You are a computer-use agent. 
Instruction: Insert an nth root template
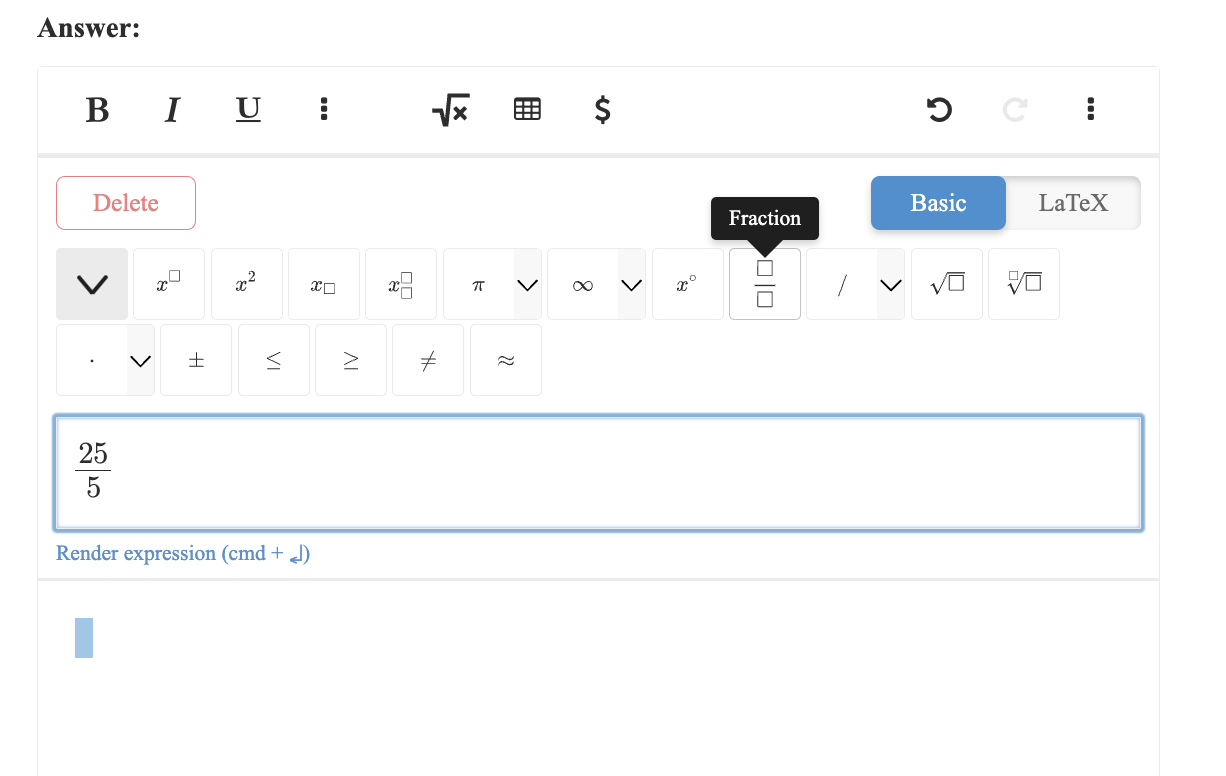[1023, 285]
